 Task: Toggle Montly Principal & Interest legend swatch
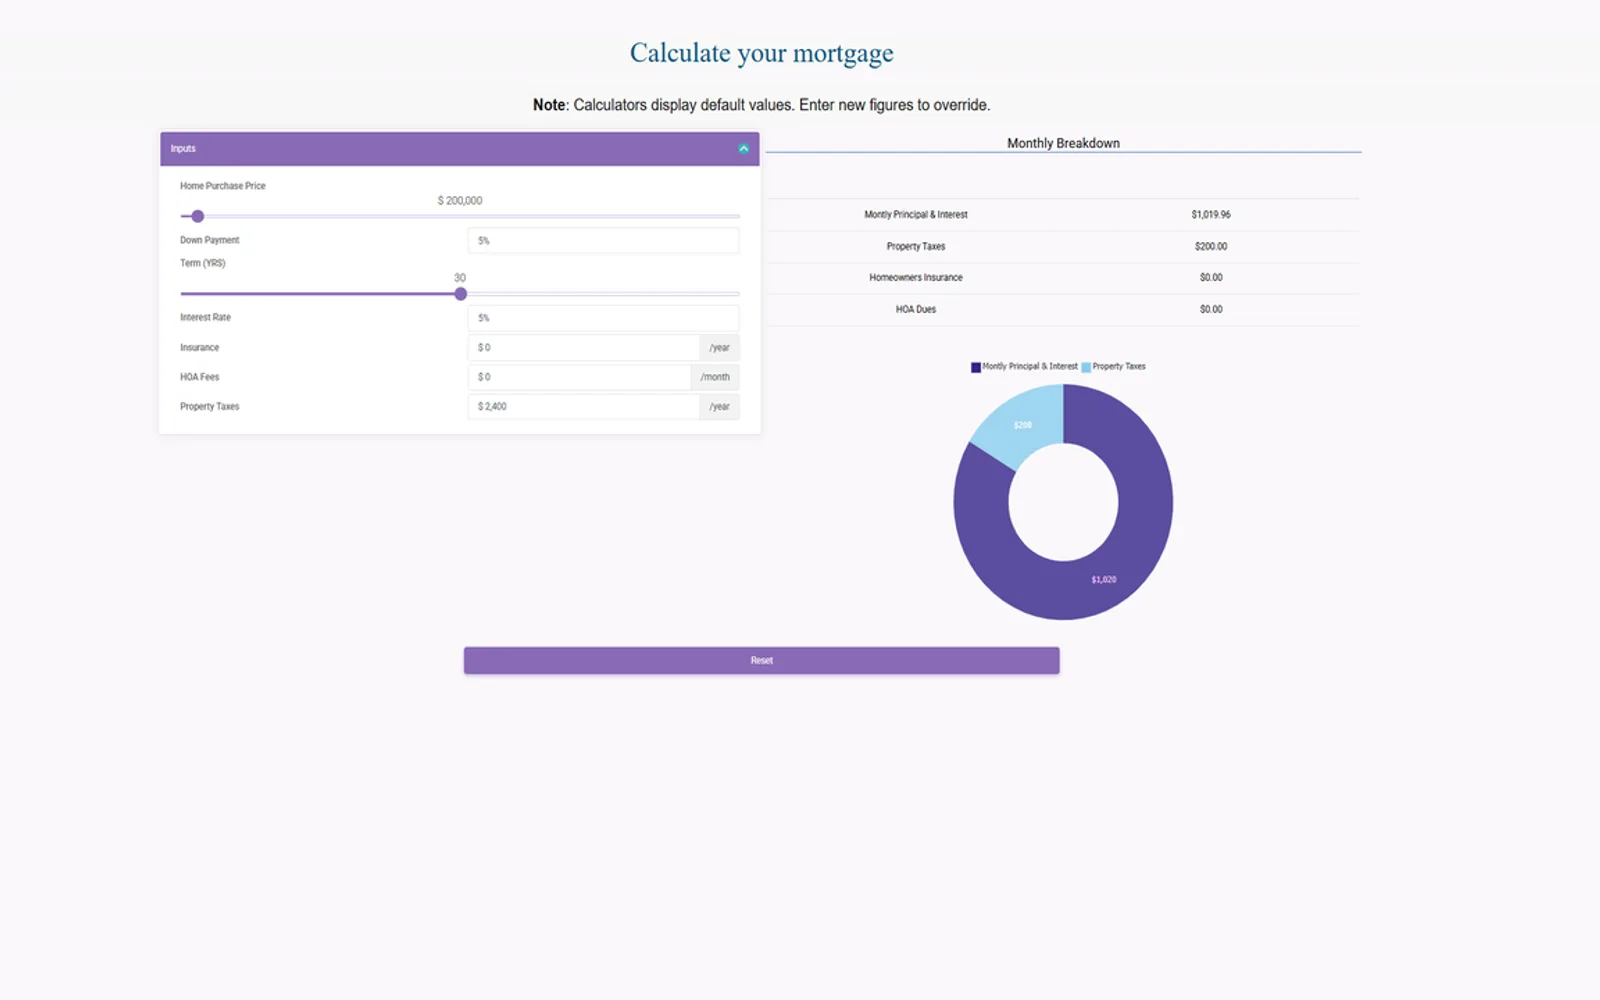click(x=976, y=367)
